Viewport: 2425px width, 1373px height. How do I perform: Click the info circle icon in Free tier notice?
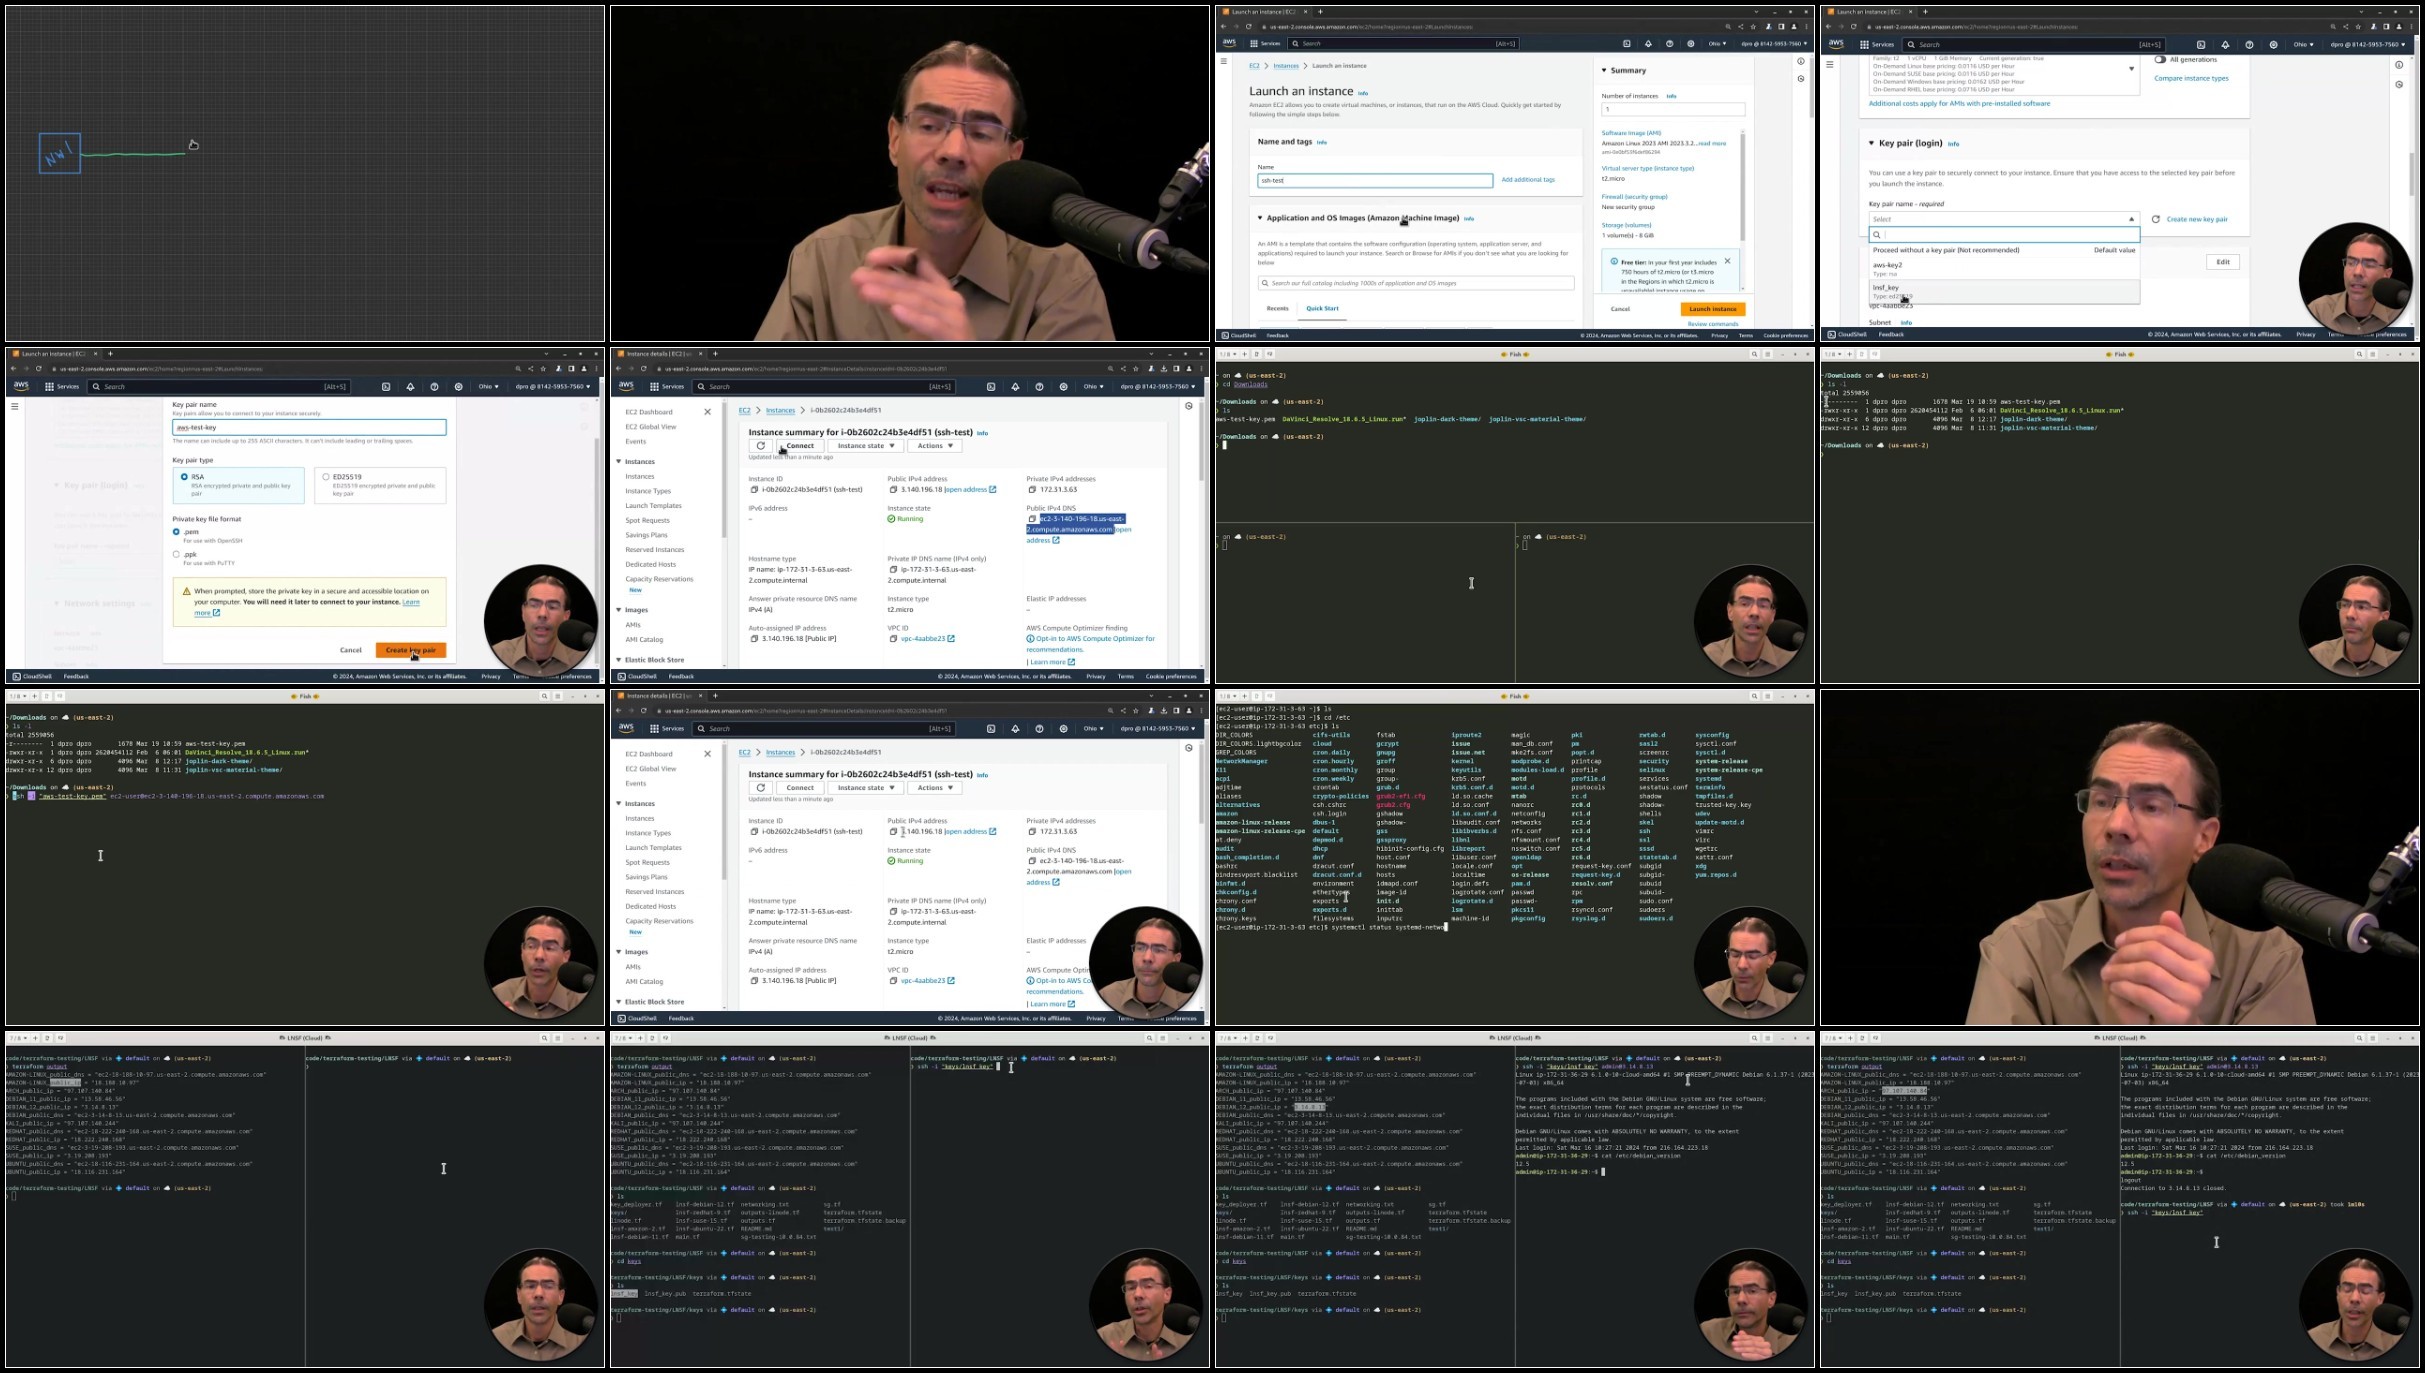1614,262
